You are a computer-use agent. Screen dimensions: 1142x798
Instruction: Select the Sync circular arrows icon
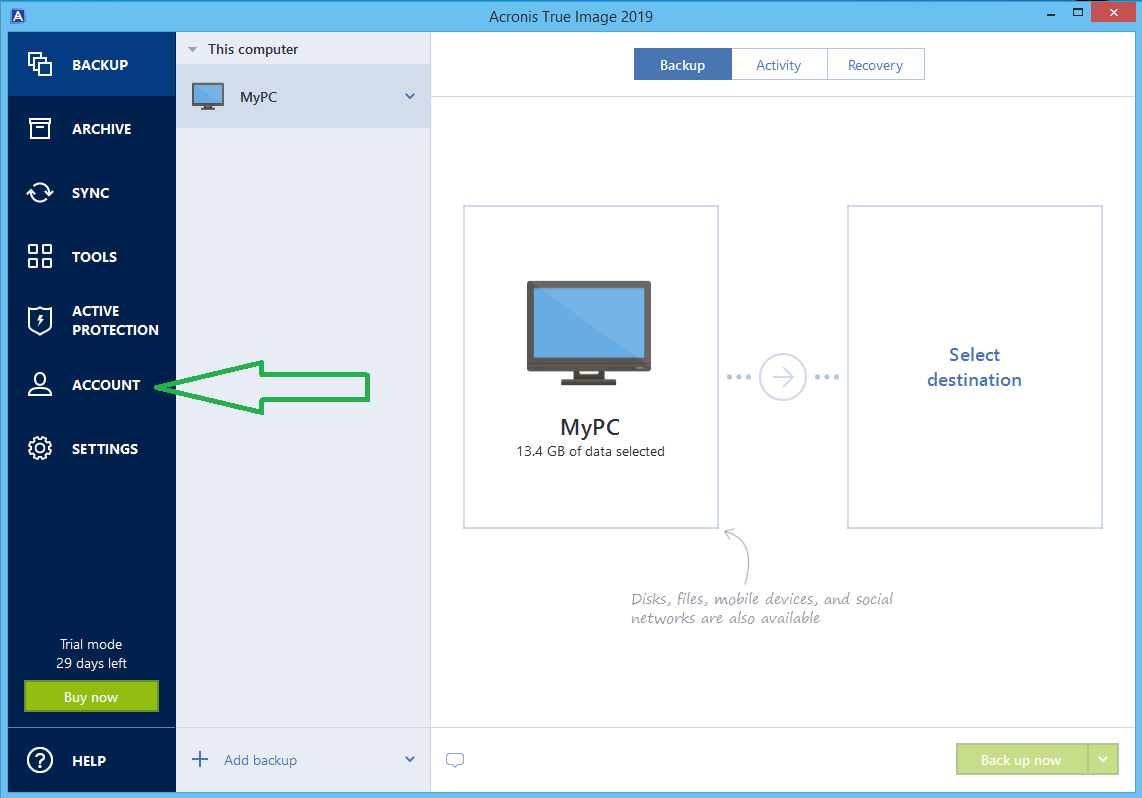[40, 192]
